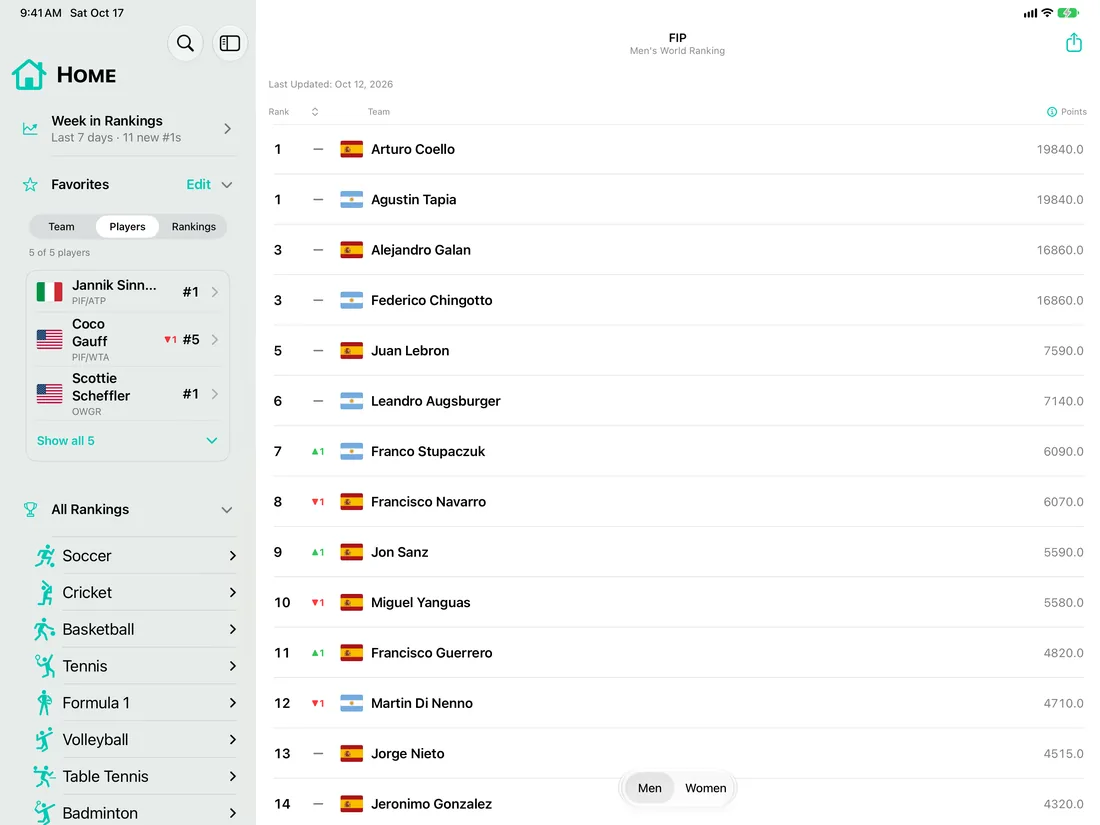Tap the Tennis player icon

[x=45, y=666]
